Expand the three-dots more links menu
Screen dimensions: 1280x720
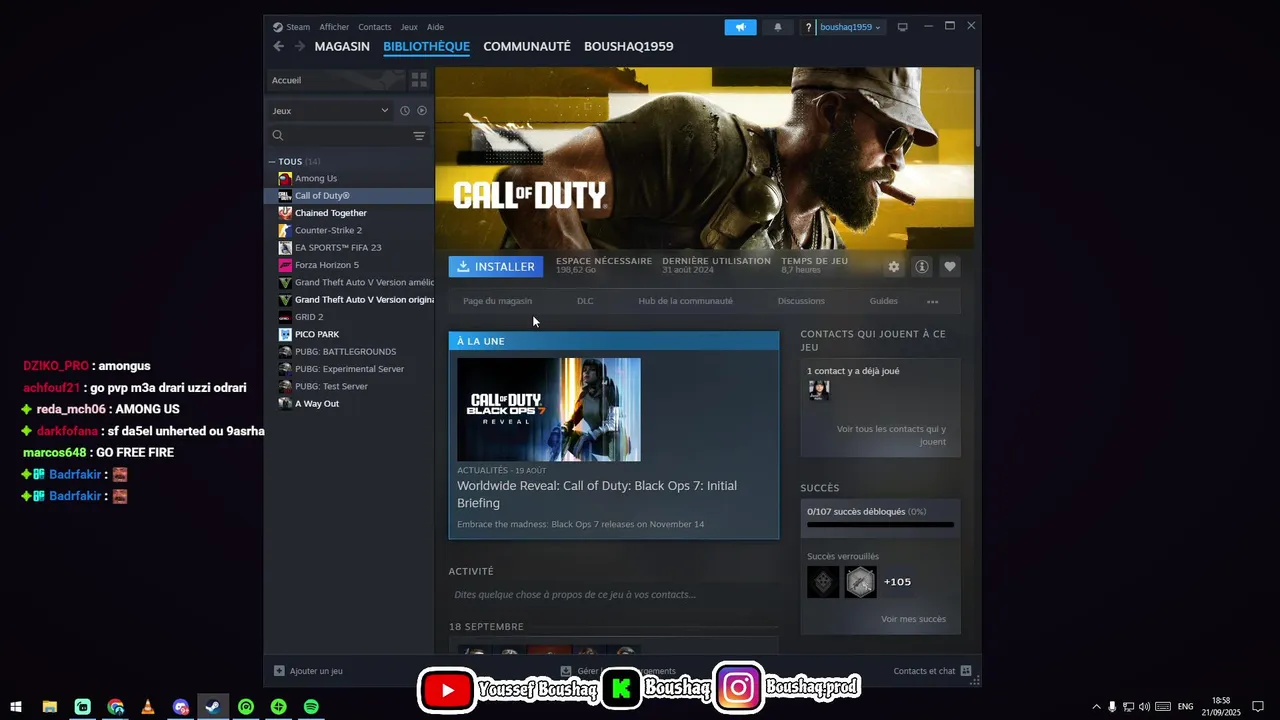932,301
